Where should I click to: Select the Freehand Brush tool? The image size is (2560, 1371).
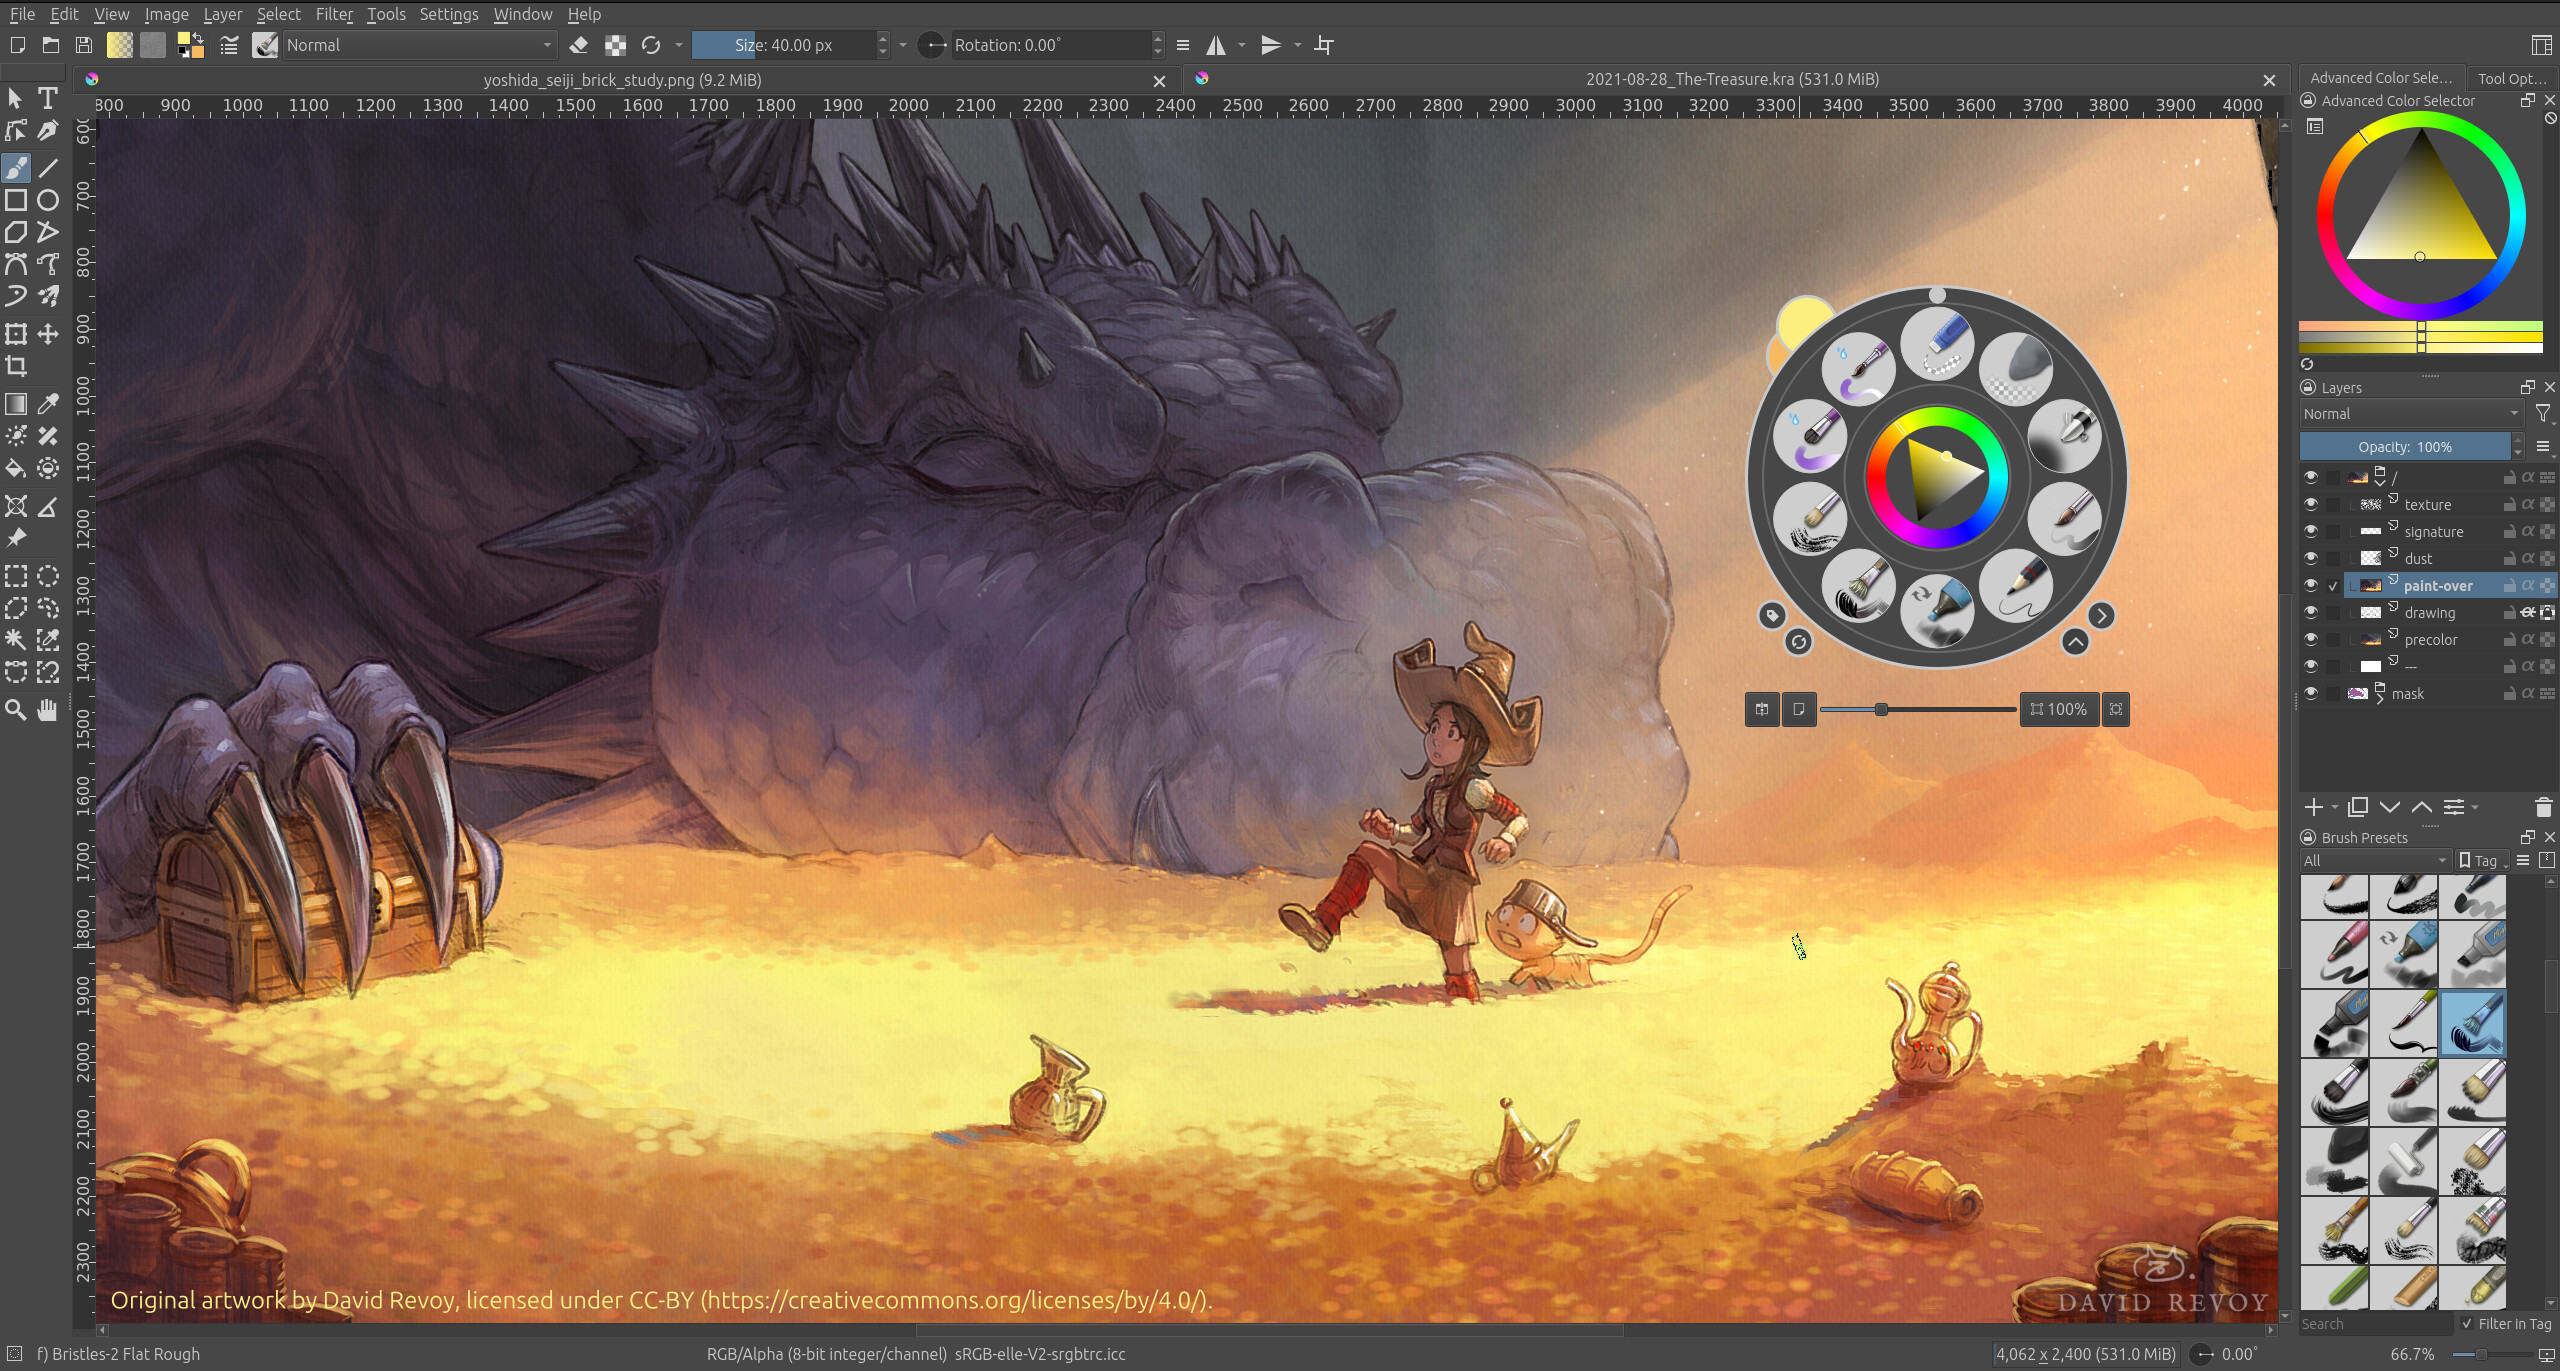click(x=16, y=167)
